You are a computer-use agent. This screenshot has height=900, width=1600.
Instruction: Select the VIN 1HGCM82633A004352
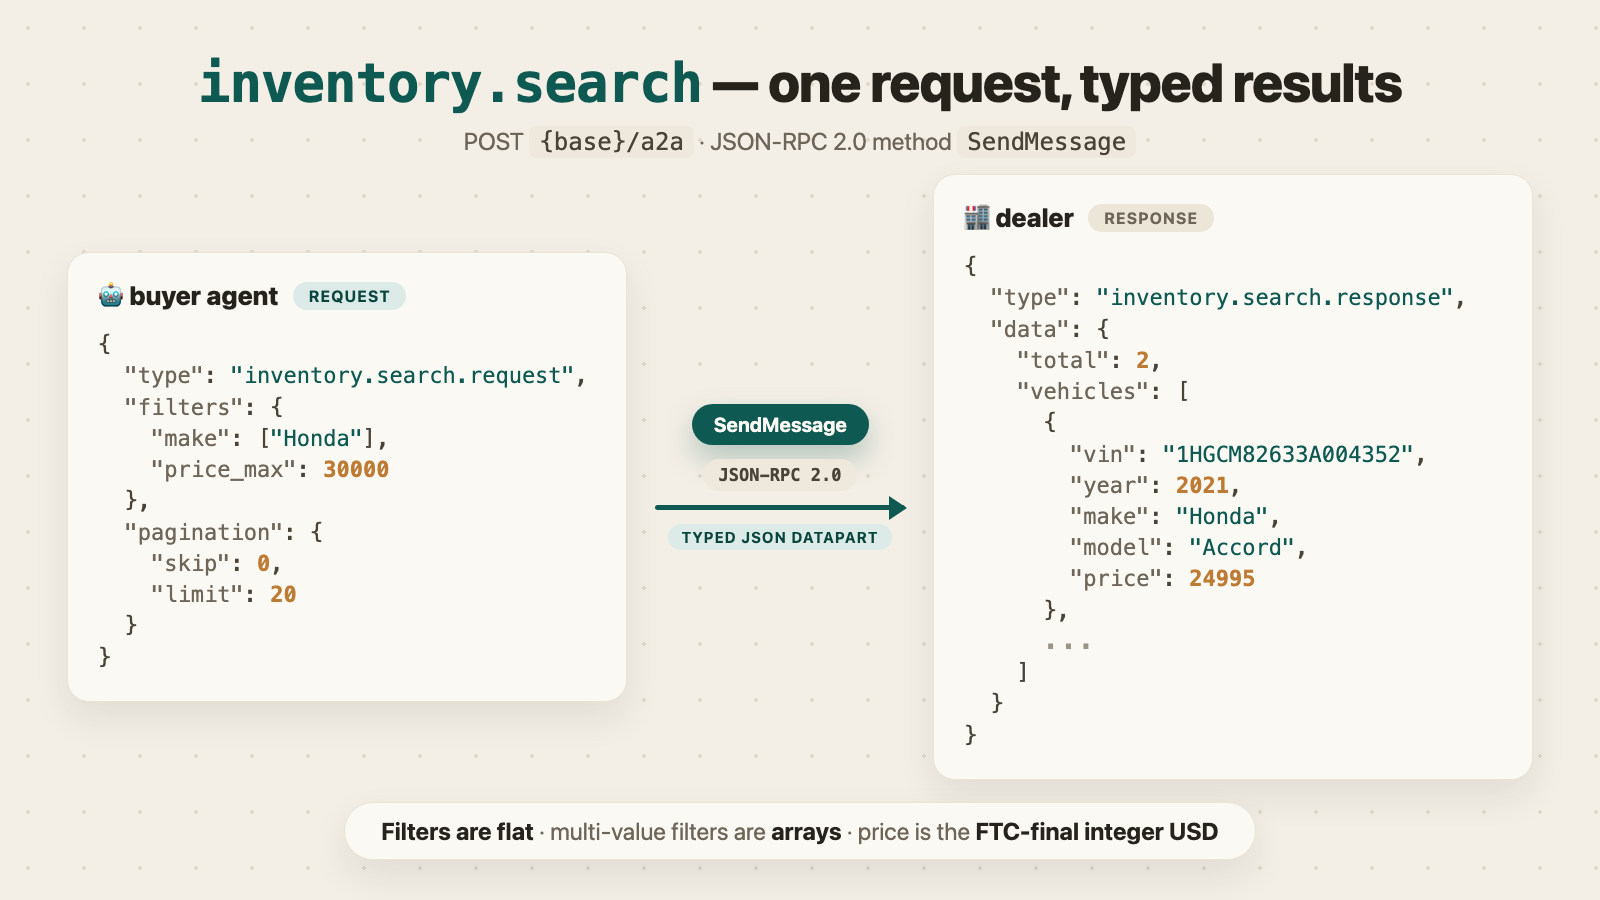(1288, 454)
